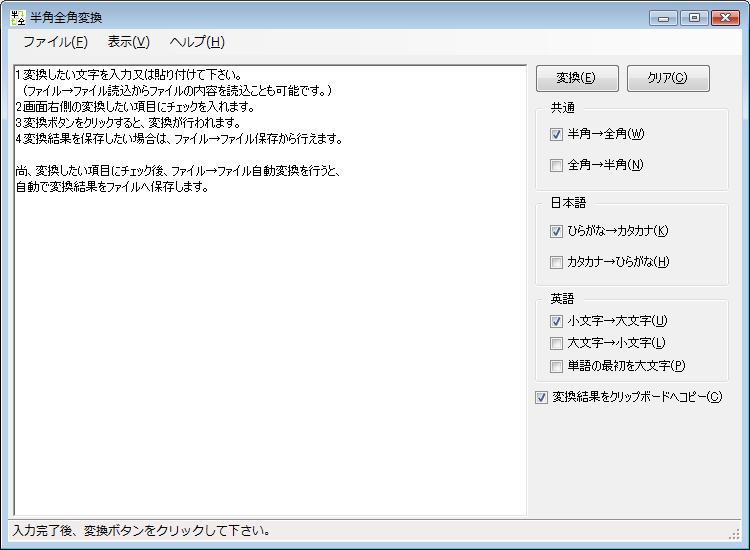Click the app icon in title bar
This screenshot has width=750, height=550.
point(17,17)
